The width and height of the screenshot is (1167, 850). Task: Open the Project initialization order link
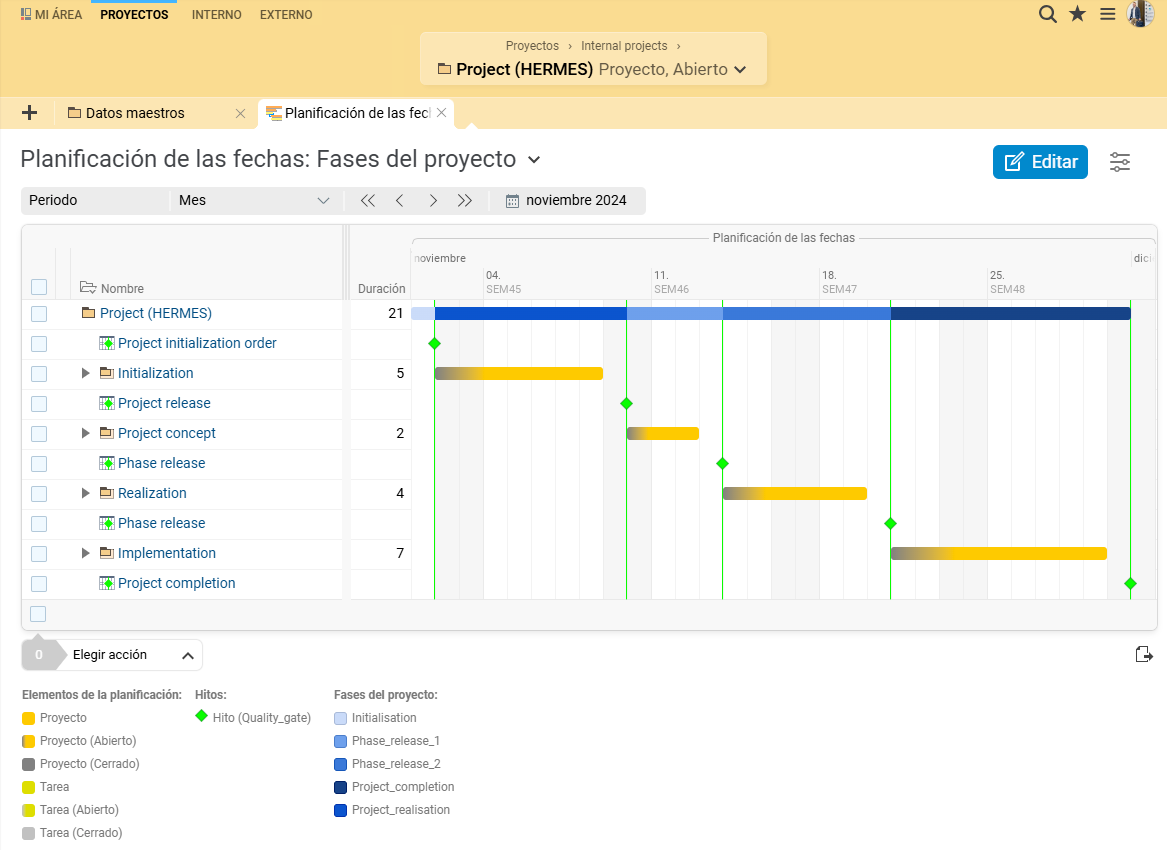click(x=197, y=343)
